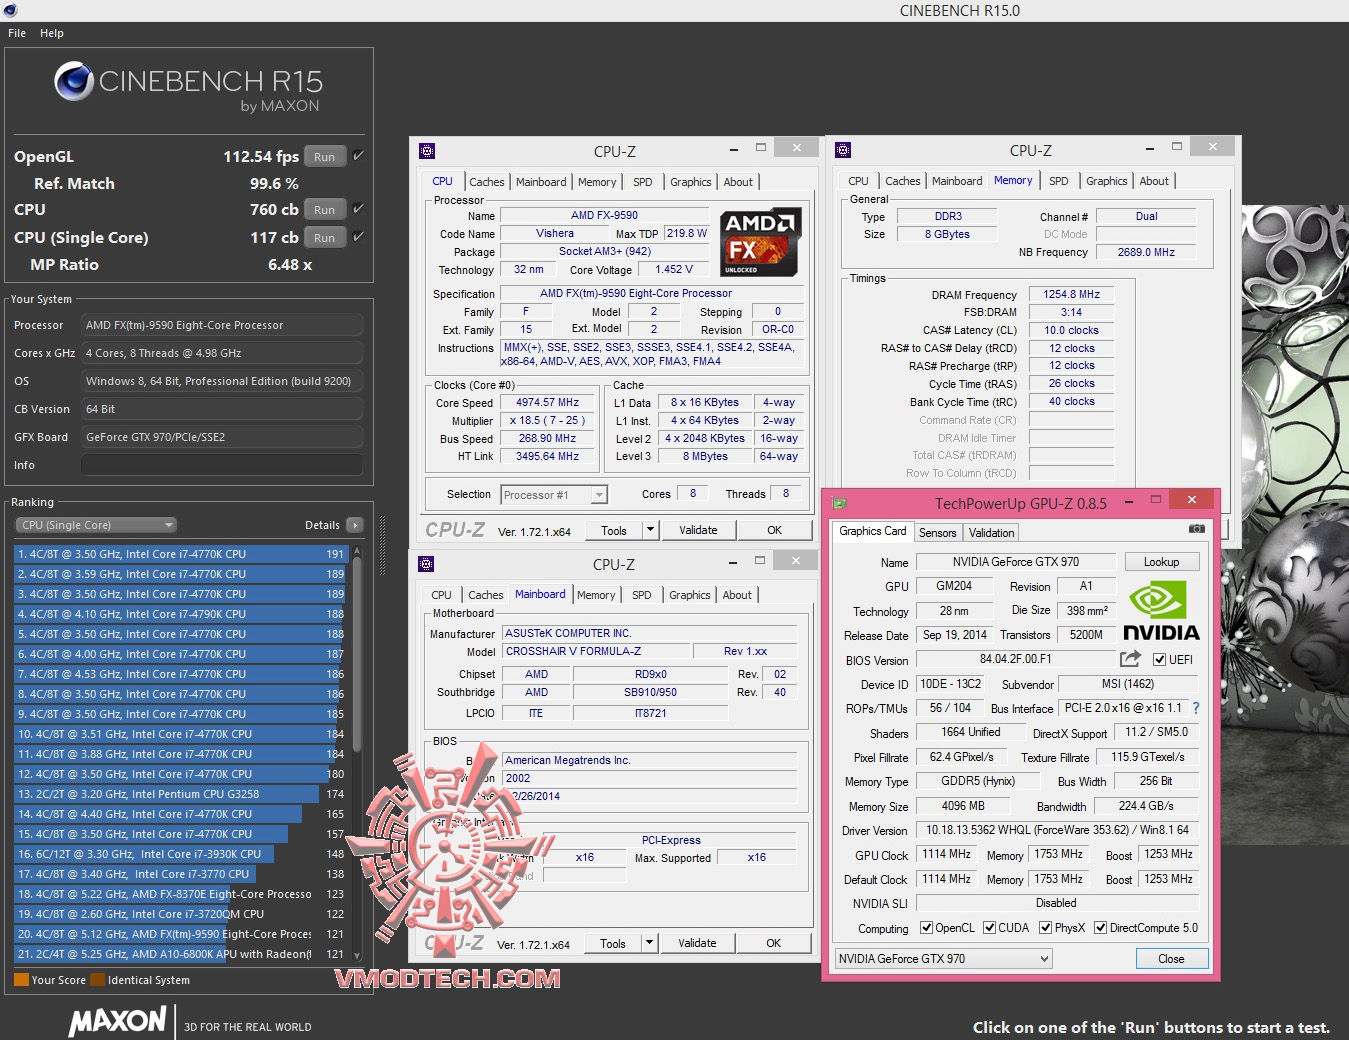Click the title bar icon of the CPU-Z processor window
The height and width of the screenshot is (1040, 1349).
click(x=427, y=151)
